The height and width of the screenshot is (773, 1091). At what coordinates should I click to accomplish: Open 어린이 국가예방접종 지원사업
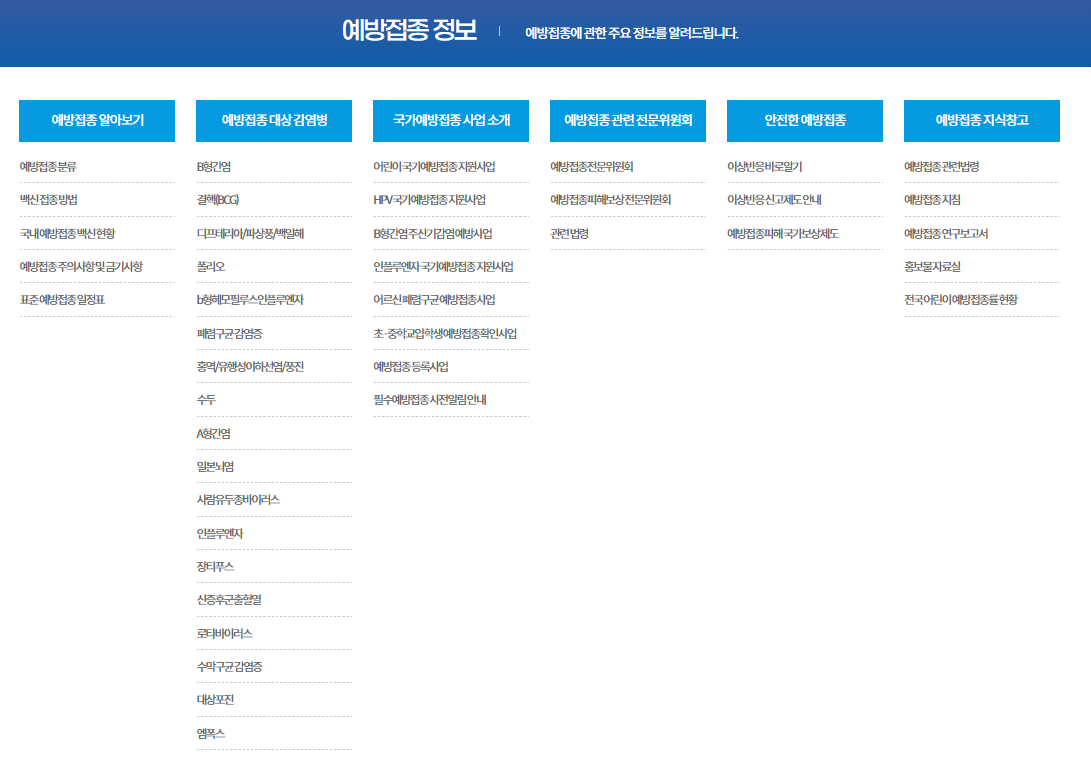point(434,167)
